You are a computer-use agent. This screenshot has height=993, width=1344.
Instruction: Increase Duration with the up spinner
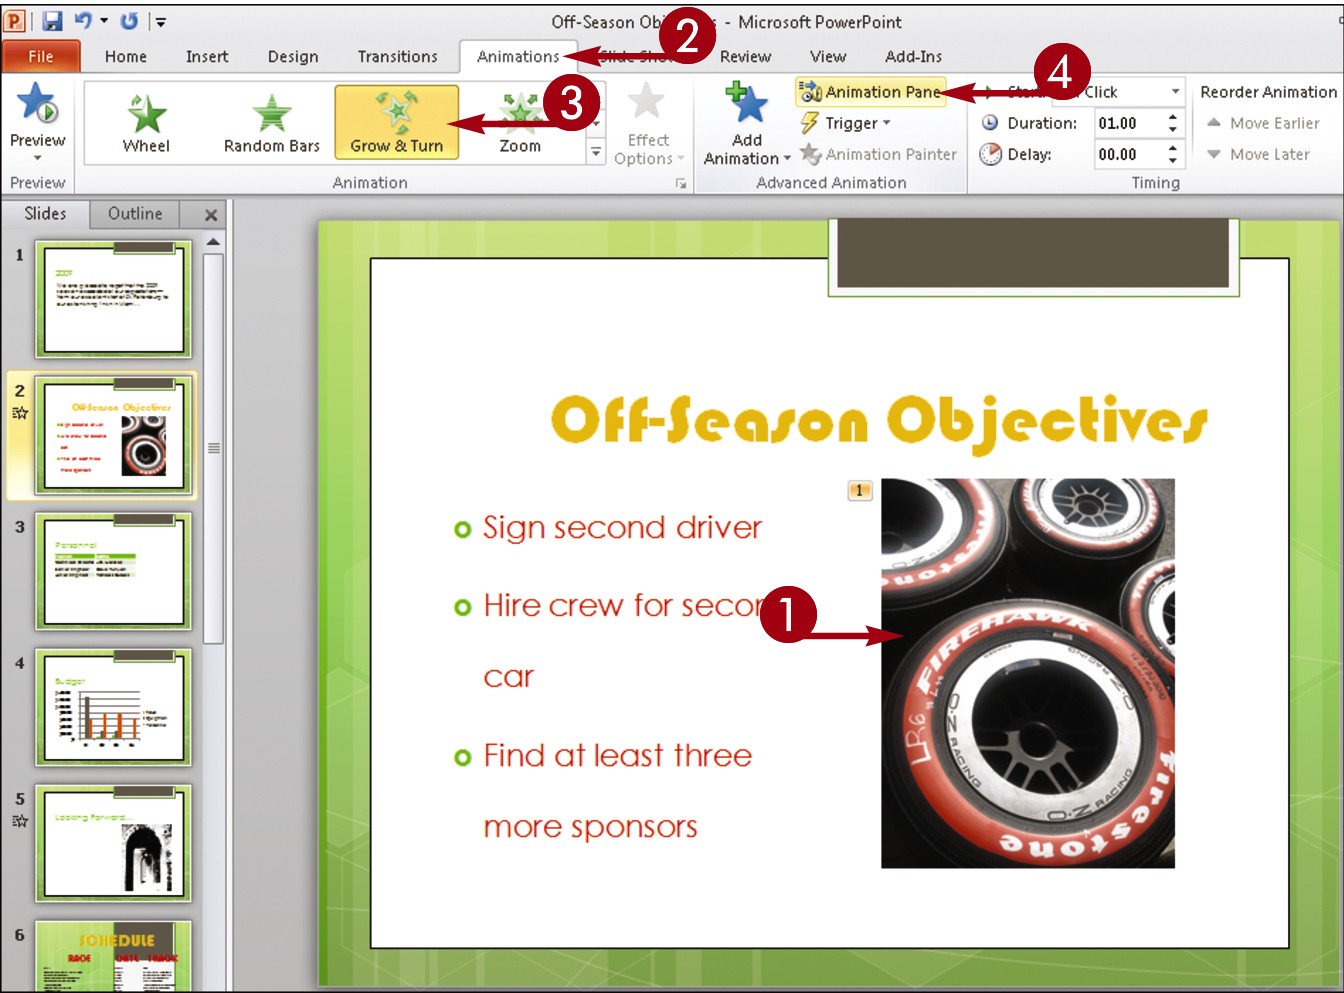click(x=1172, y=117)
